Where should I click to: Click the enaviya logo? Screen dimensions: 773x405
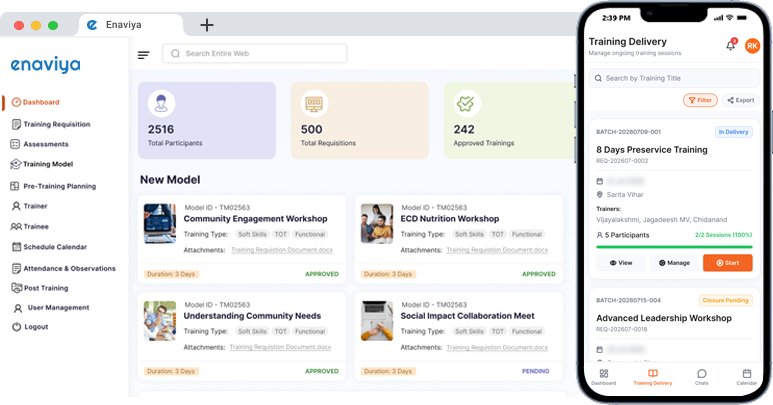[x=45, y=65]
